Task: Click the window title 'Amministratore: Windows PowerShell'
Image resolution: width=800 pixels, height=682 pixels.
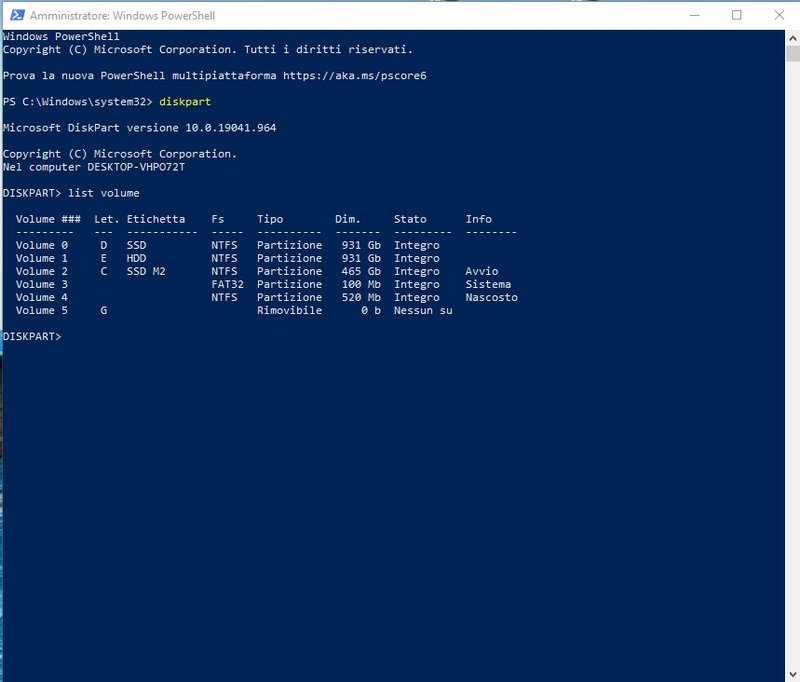Action: pyautogui.click(x=122, y=16)
